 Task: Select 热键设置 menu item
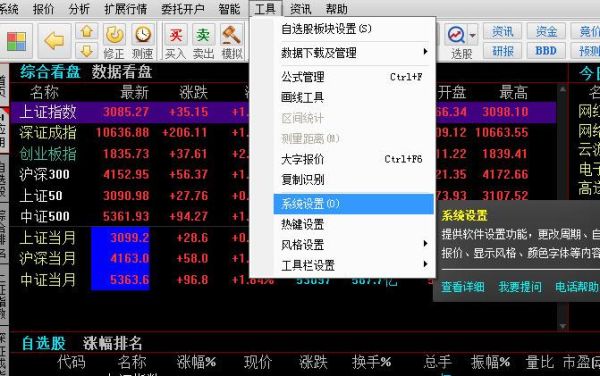click(354, 224)
